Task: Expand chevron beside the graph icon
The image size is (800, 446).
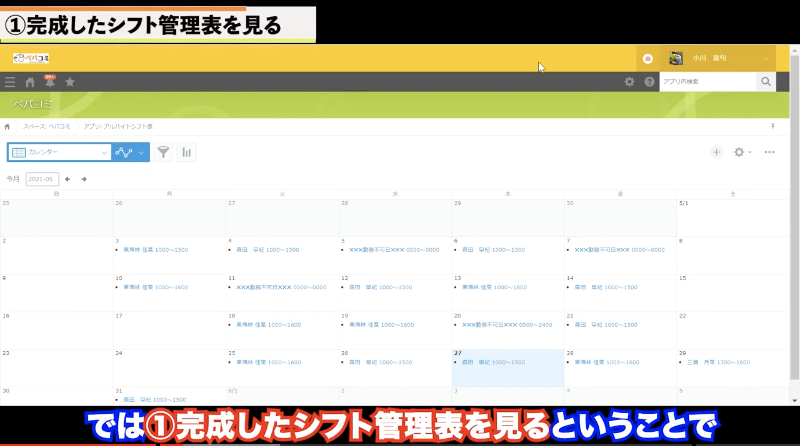Action: click(141, 152)
